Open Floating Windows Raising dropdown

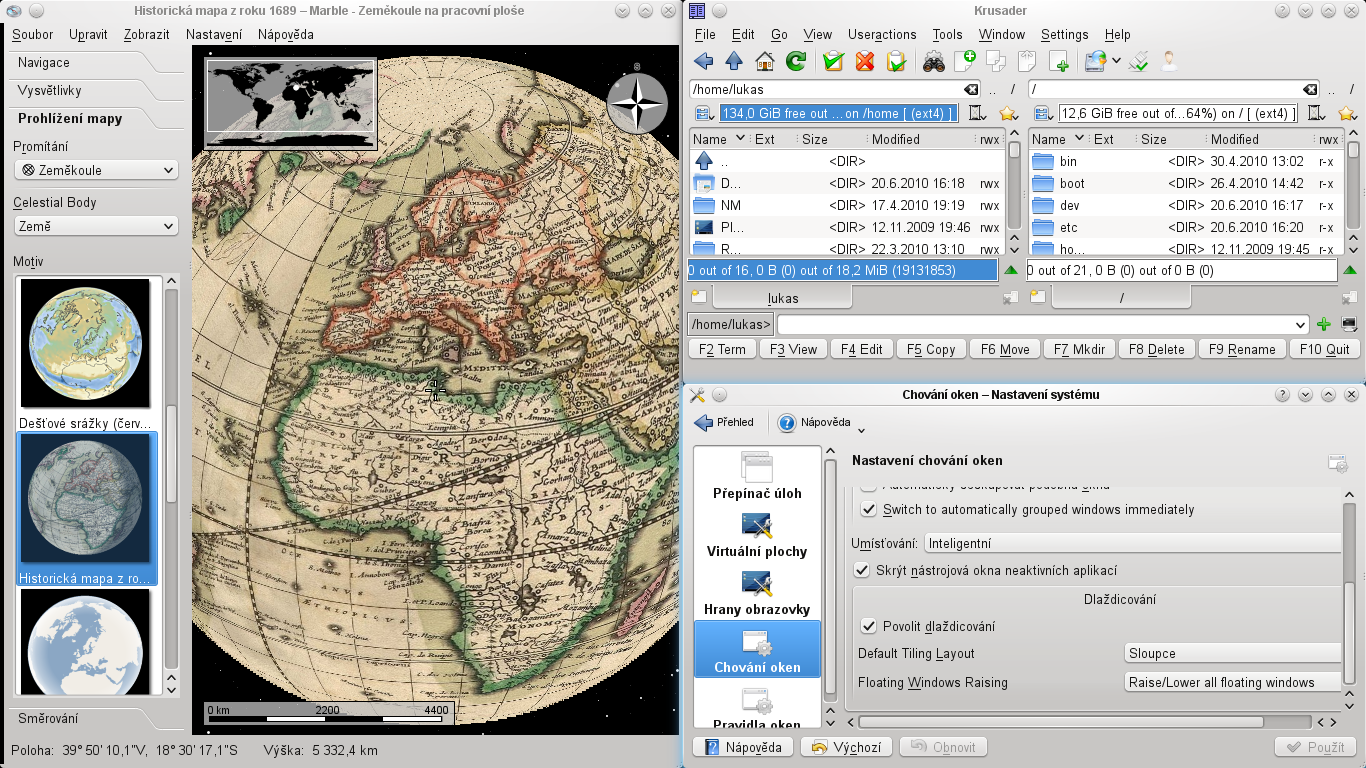(x=1233, y=682)
